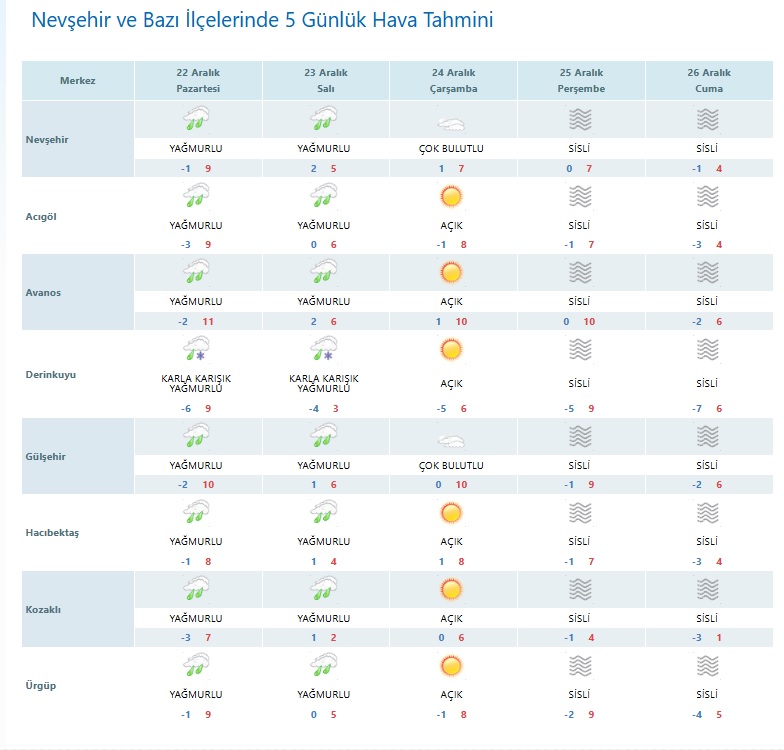Click Acıgöl fog icon for 25 Aralık
The width and height of the screenshot is (784, 750).
(580, 197)
